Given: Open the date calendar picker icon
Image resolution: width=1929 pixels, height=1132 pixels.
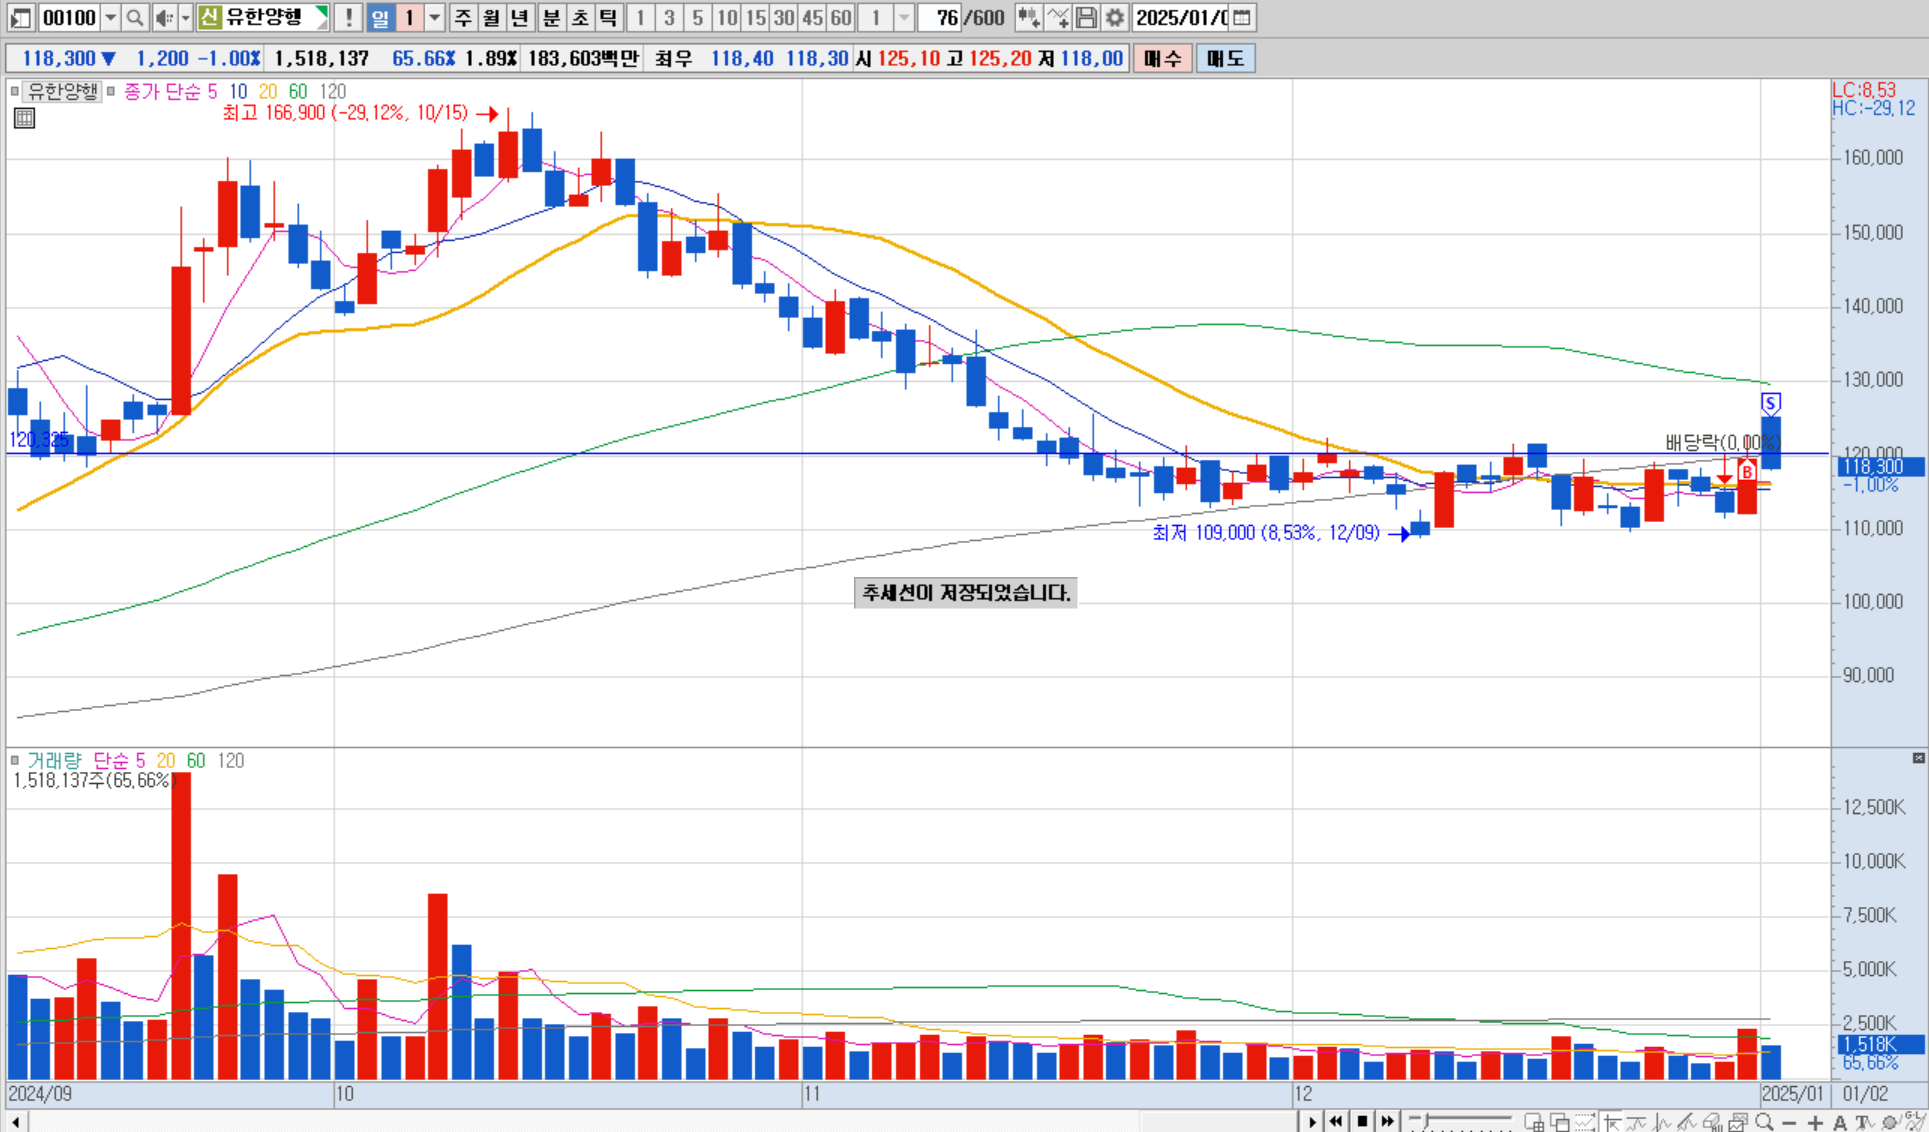Looking at the screenshot, I should [x=1242, y=18].
